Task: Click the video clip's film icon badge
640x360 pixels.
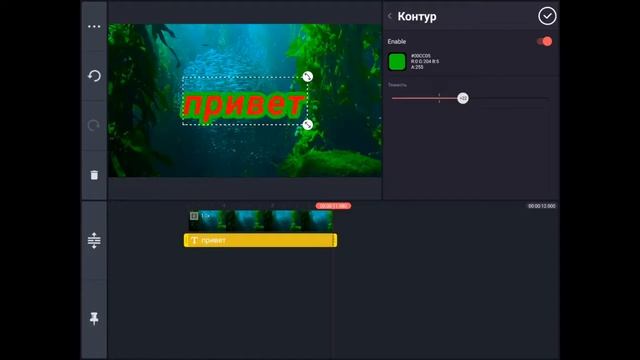Action: tap(194, 216)
